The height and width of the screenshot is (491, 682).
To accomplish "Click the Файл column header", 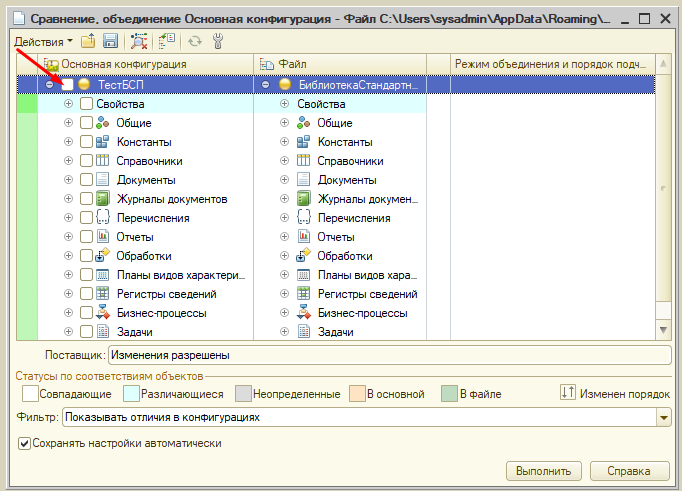I will click(x=340, y=64).
